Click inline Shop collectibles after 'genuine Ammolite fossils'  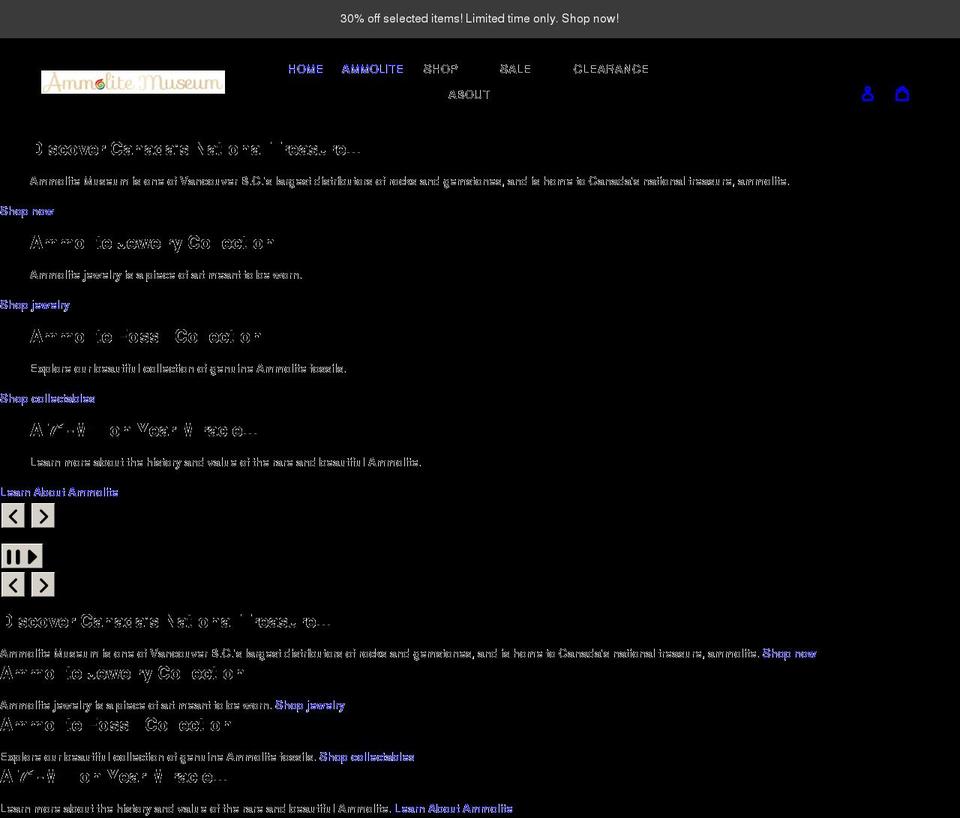367,757
